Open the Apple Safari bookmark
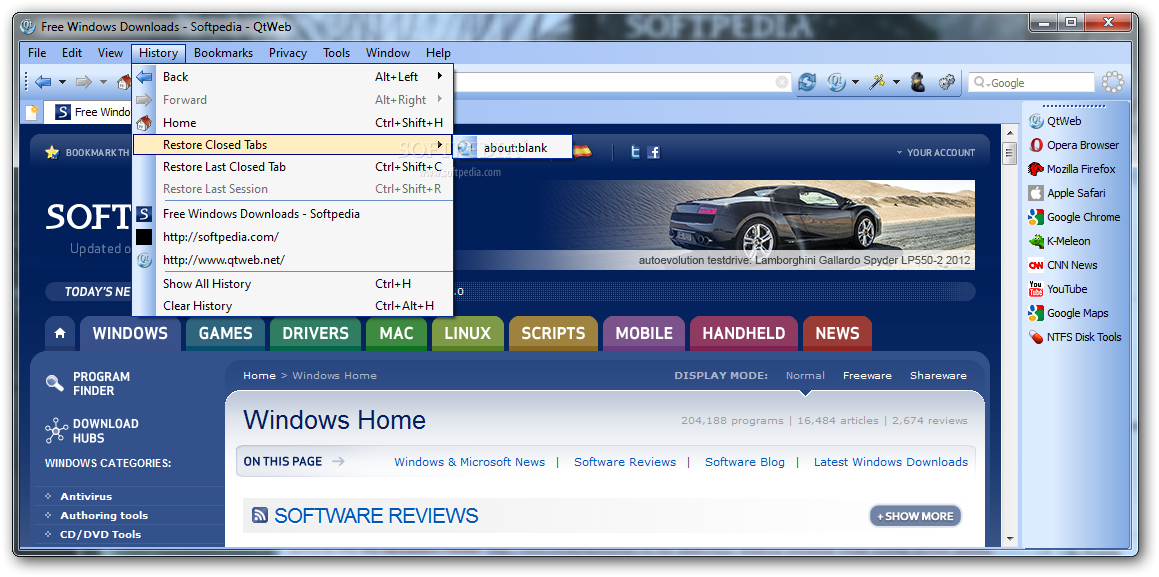The height and width of the screenshot is (577, 1159). [x=1067, y=193]
